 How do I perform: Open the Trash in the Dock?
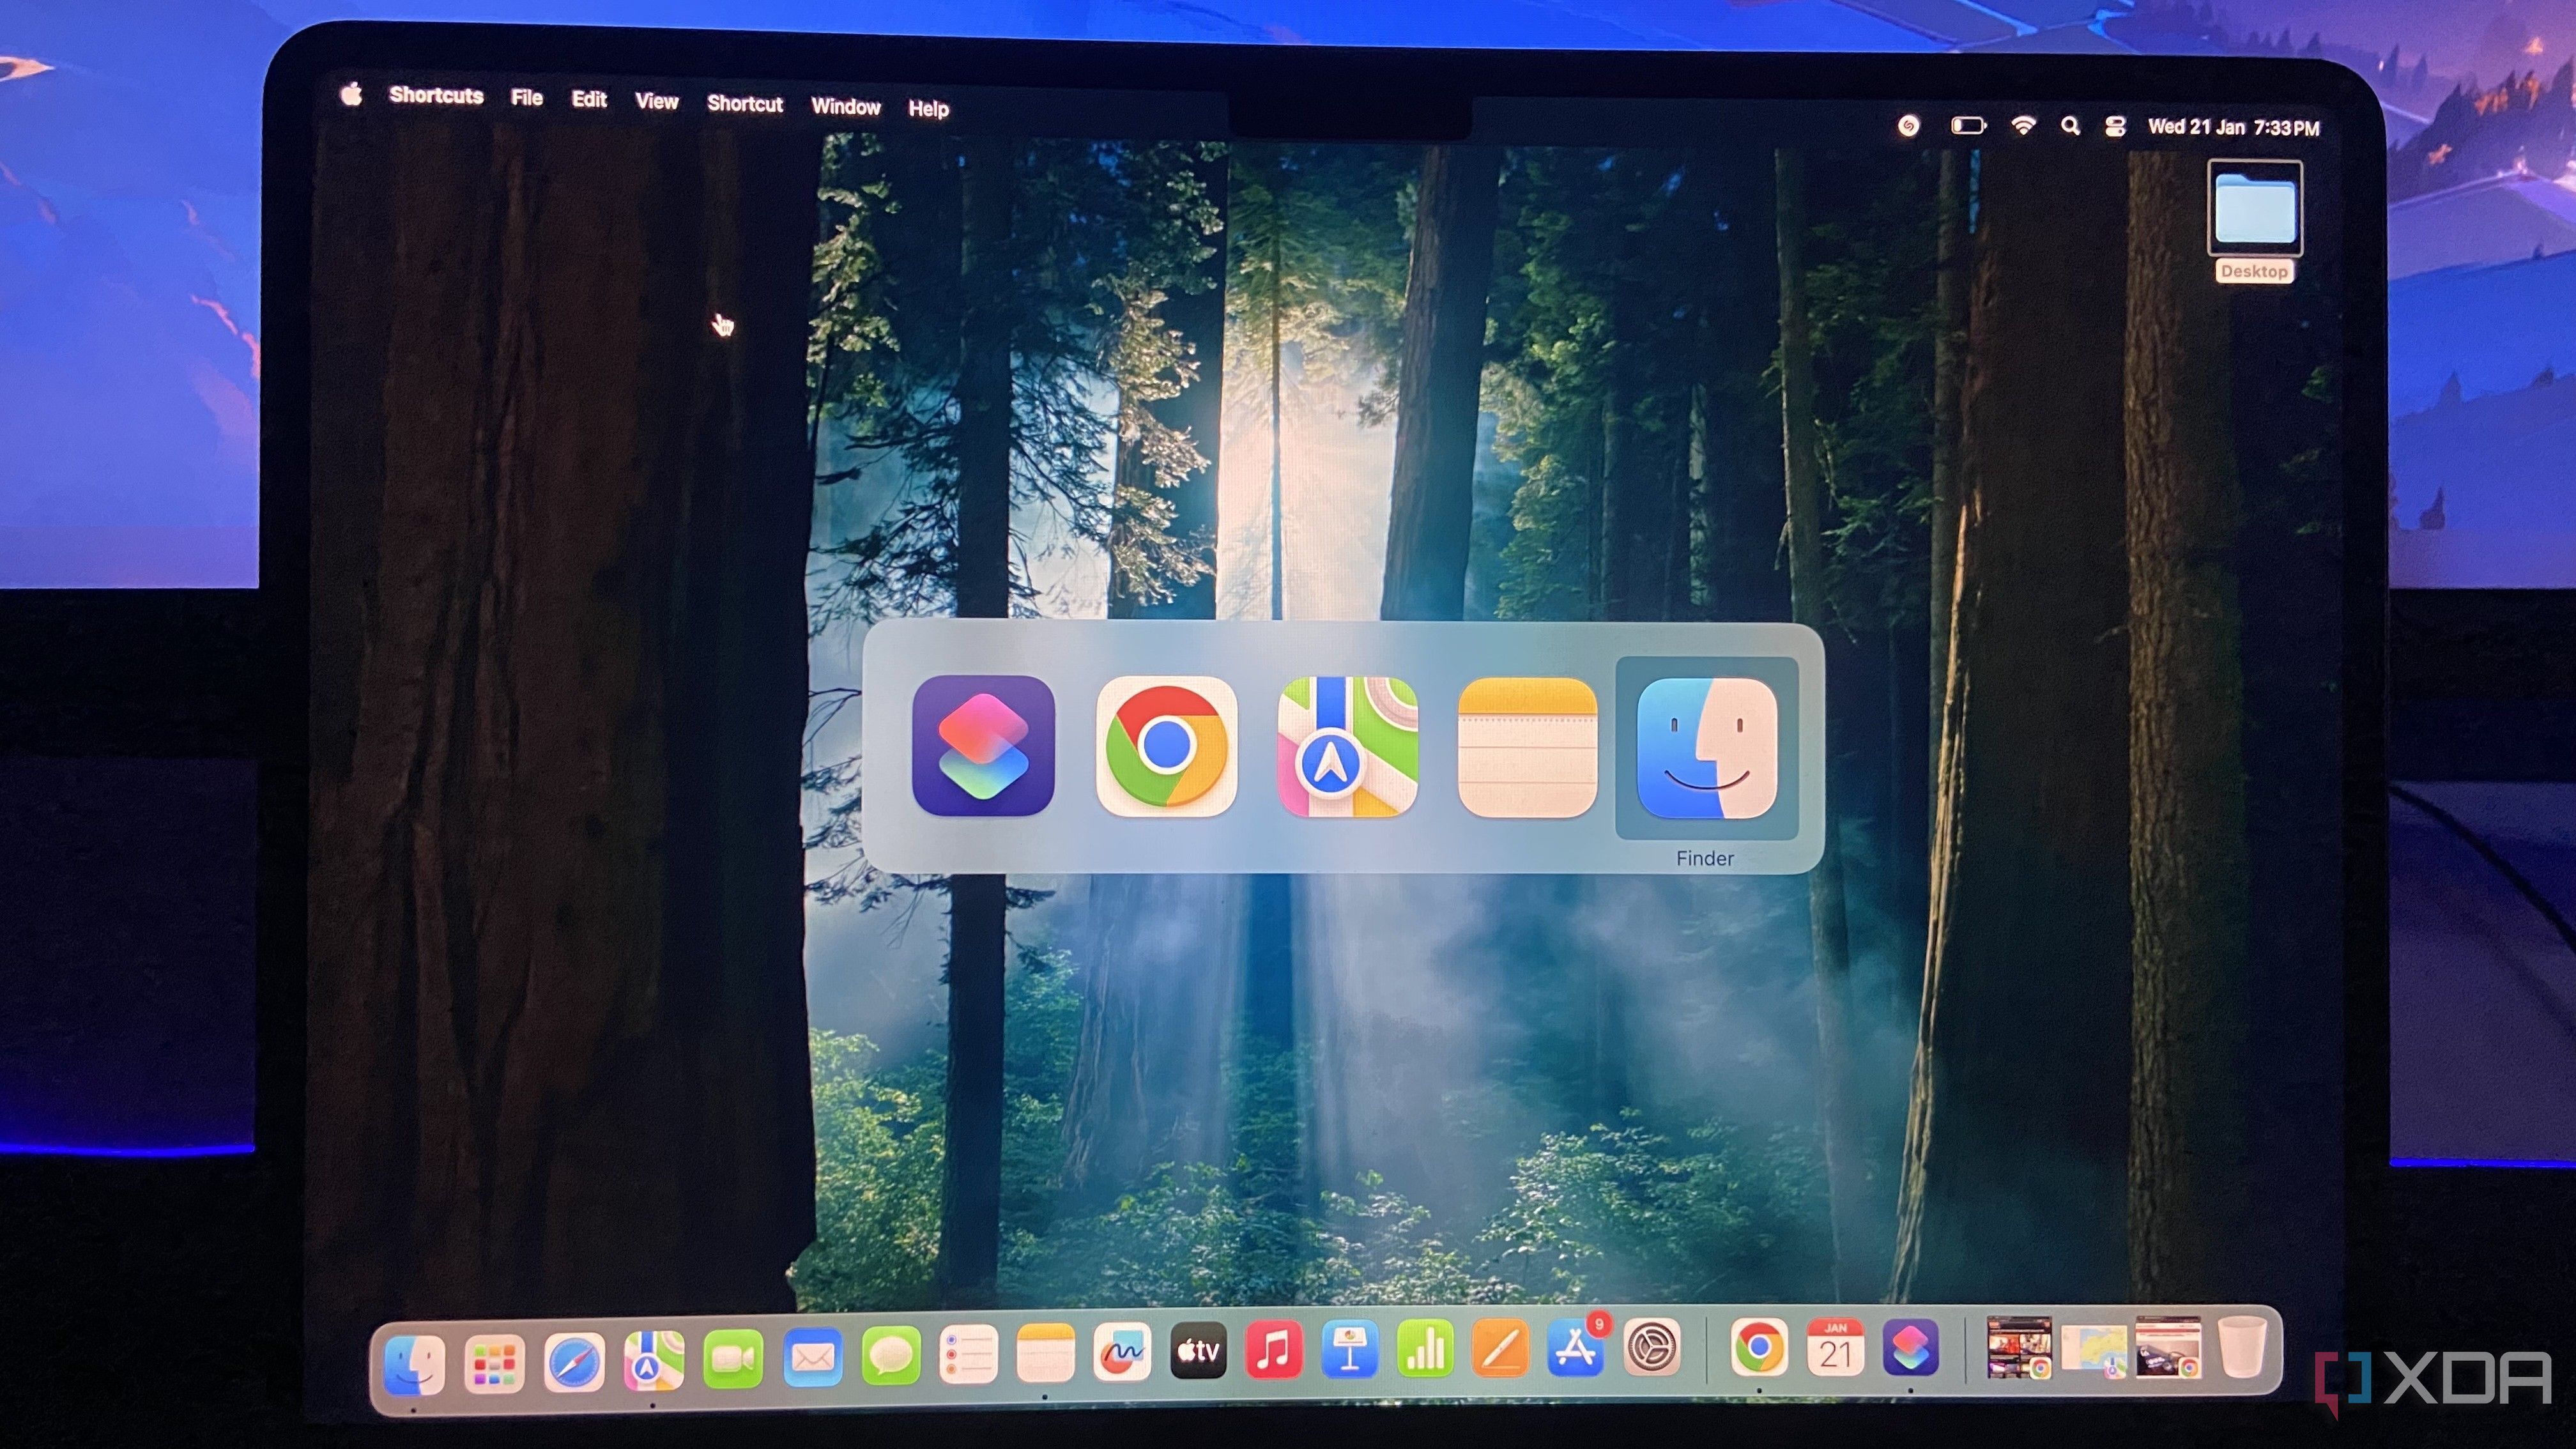(x=2242, y=1346)
